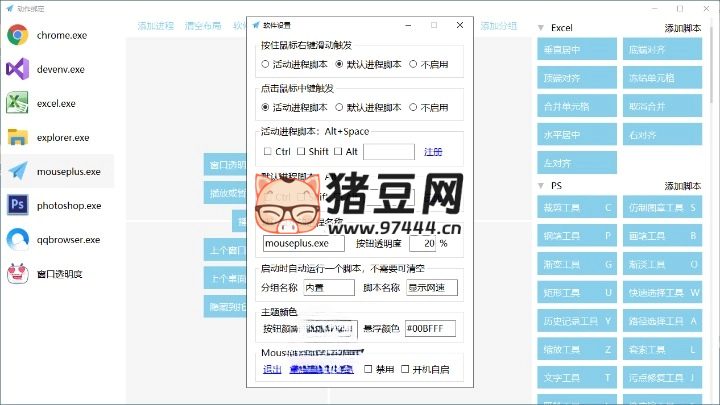
Task: Select the explorer.exe folder icon
Action: click(x=17, y=137)
